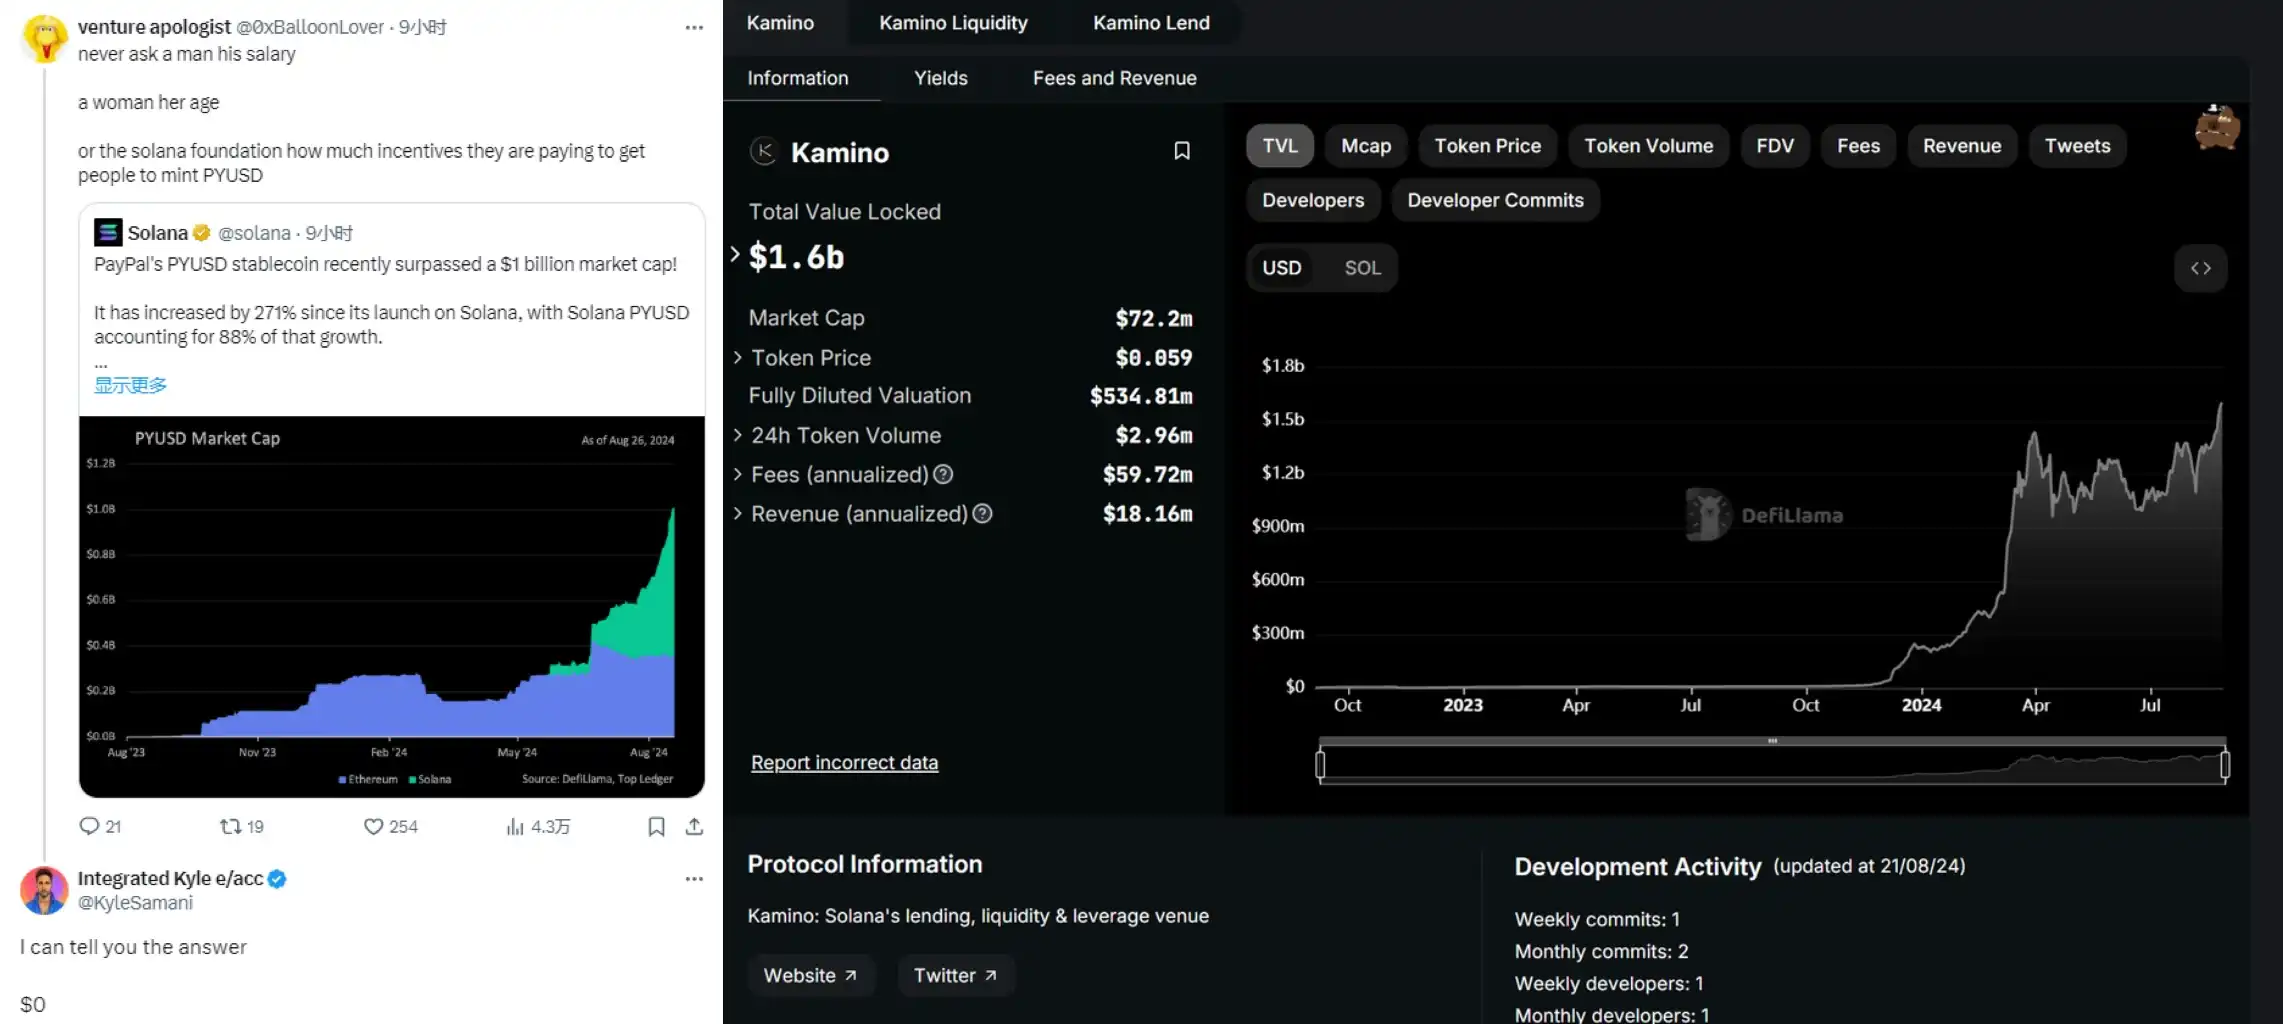2283x1024 pixels.
Task: Open more options on venture apologist tweet
Action: 694,28
